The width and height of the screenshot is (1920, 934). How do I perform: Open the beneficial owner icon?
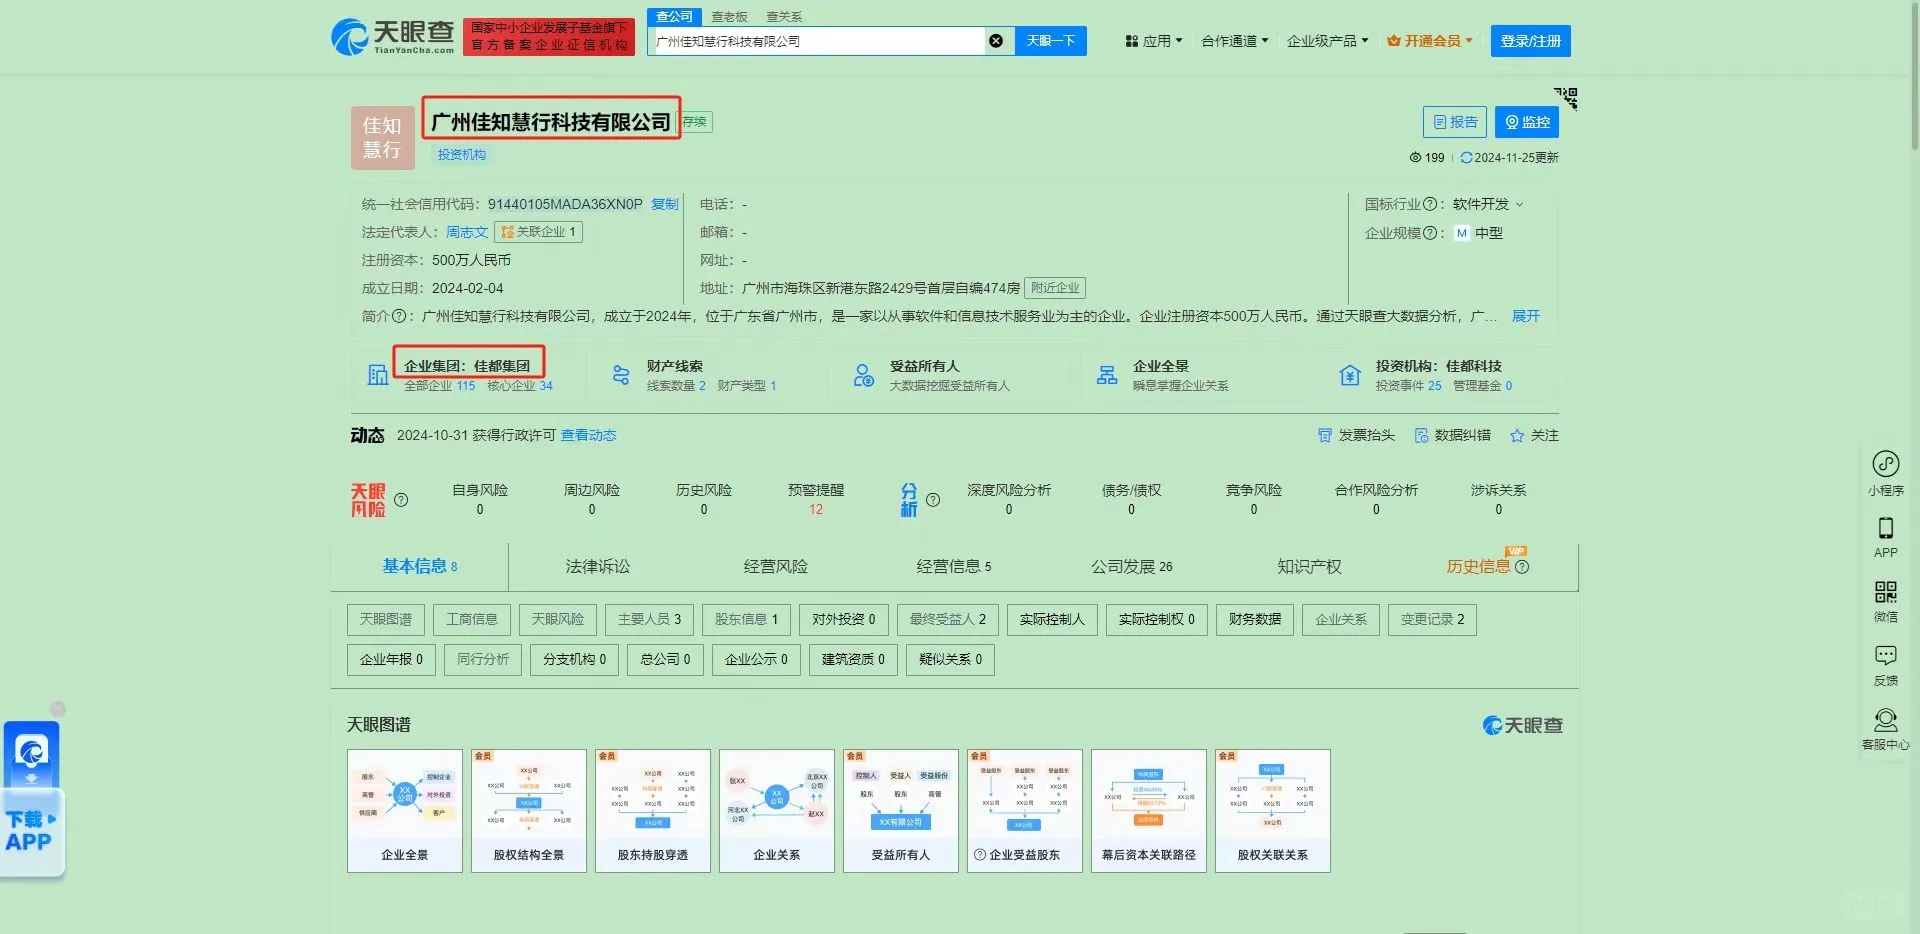[864, 375]
